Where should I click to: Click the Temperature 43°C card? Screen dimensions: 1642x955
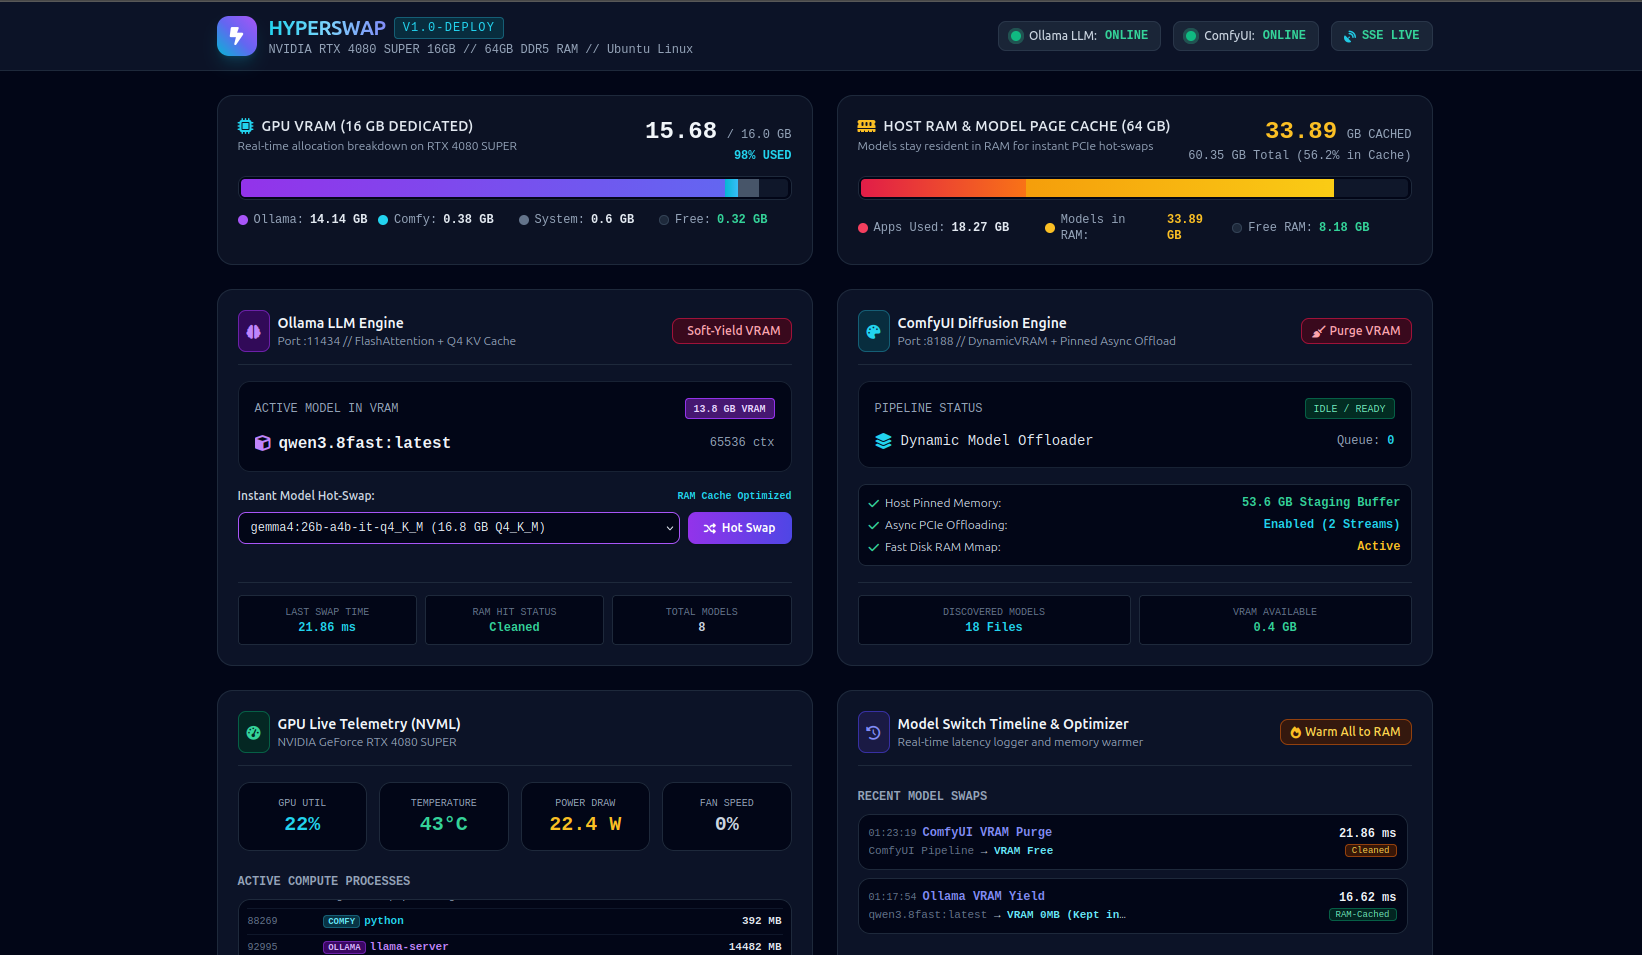click(444, 817)
